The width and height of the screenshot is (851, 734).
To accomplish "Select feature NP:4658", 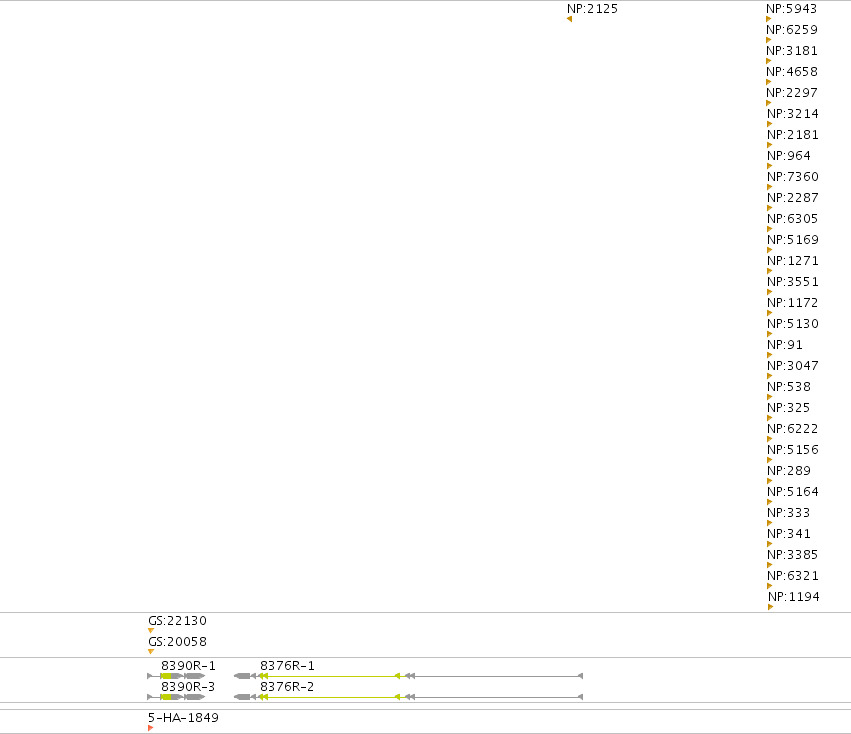I will (792, 72).
